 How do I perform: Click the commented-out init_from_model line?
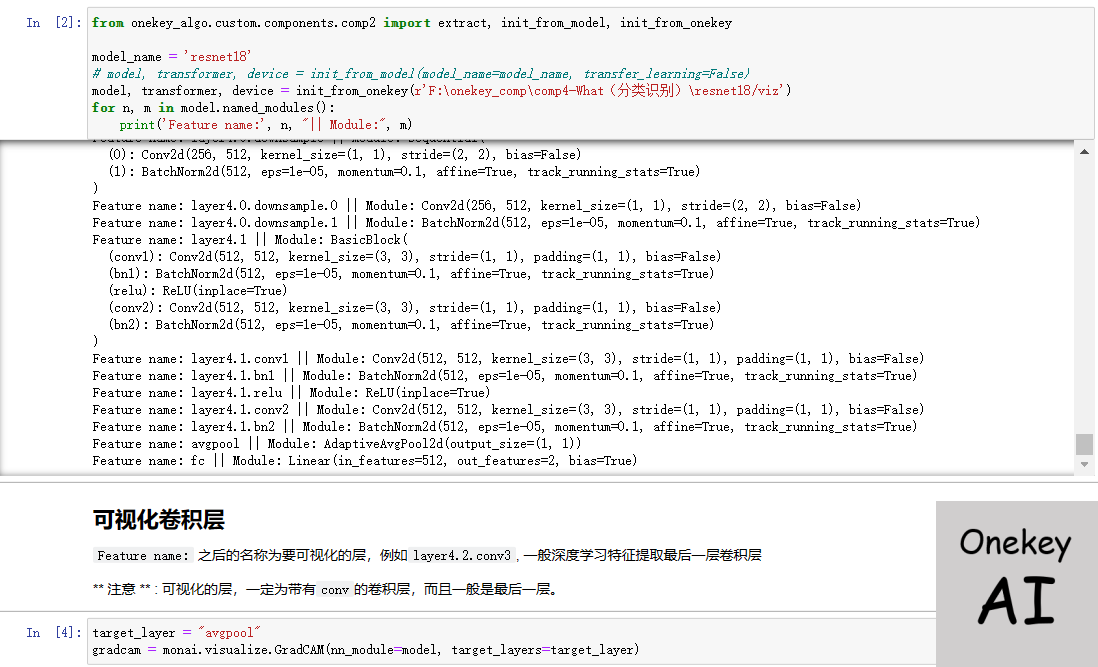point(420,74)
